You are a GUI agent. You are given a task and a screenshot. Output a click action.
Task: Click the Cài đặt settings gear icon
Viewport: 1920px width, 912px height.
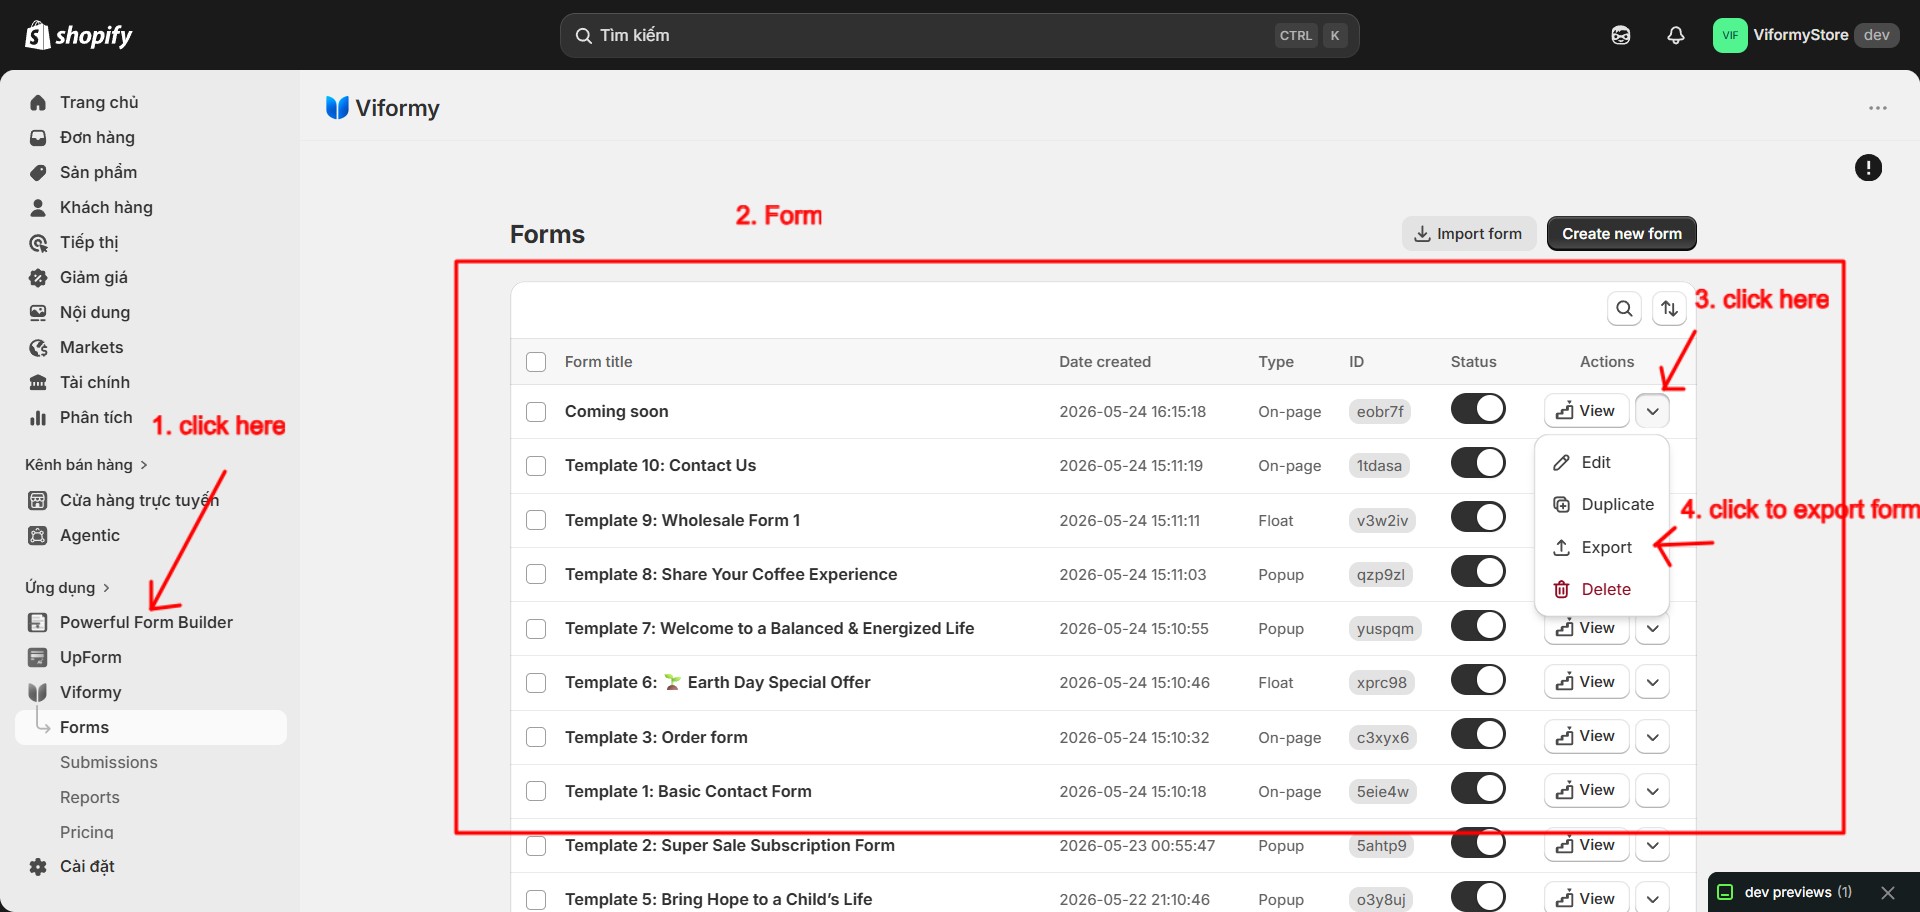[38, 866]
